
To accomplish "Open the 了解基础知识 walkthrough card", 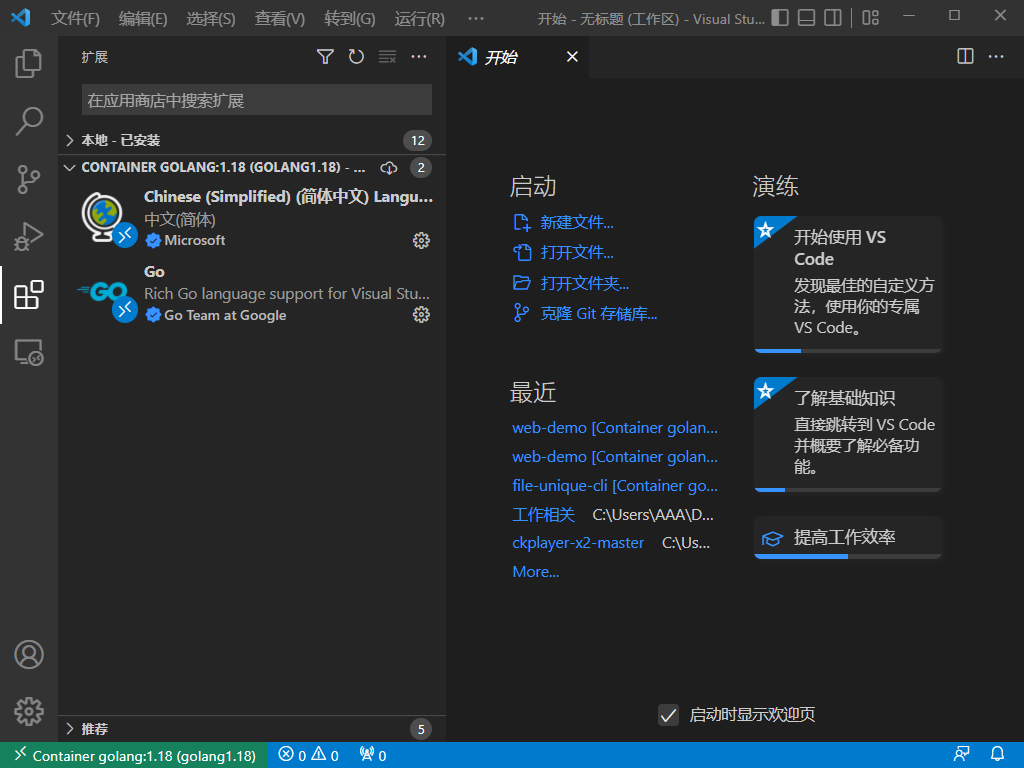I will click(848, 434).
